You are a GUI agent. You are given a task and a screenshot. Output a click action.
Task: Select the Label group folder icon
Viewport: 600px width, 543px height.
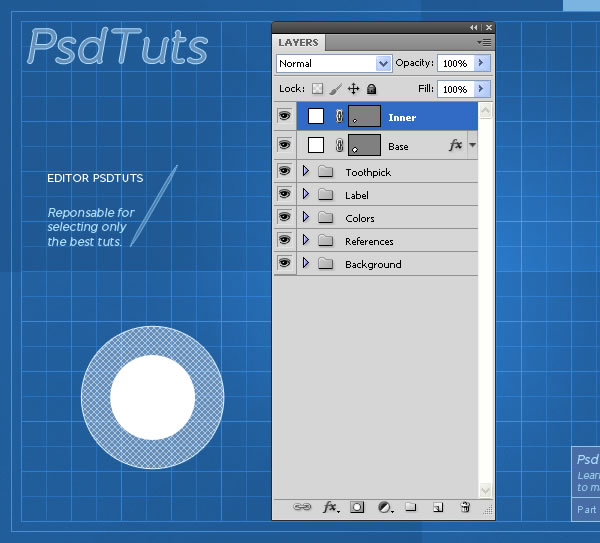326,194
